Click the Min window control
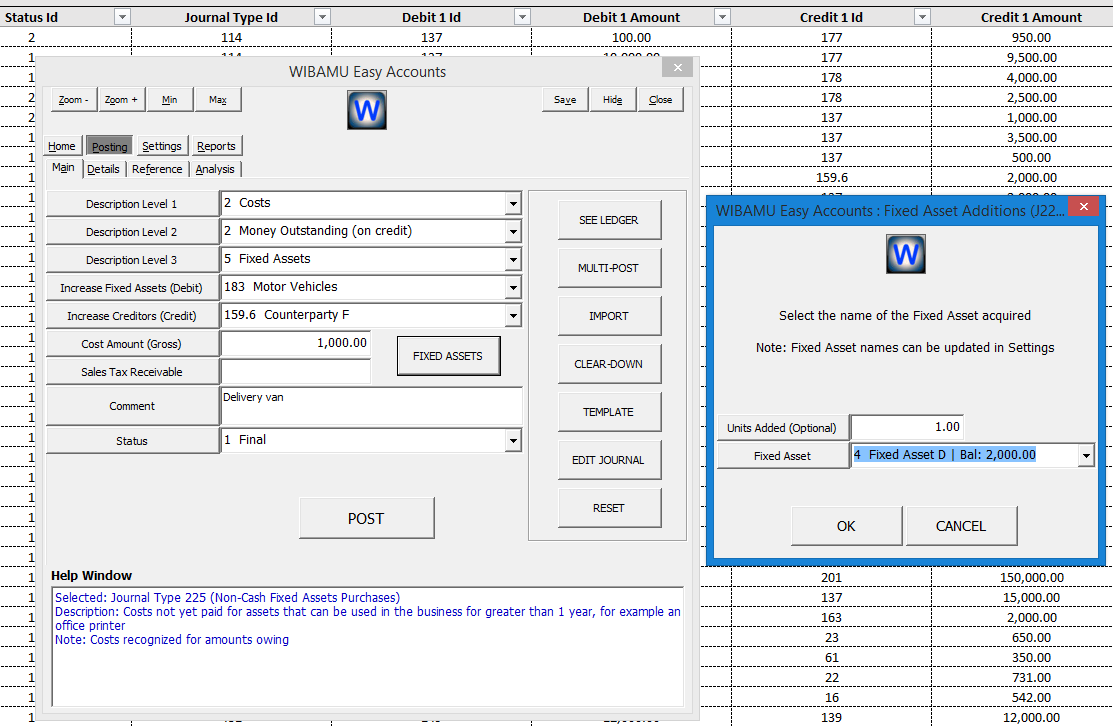The height and width of the screenshot is (726, 1113). (169, 99)
